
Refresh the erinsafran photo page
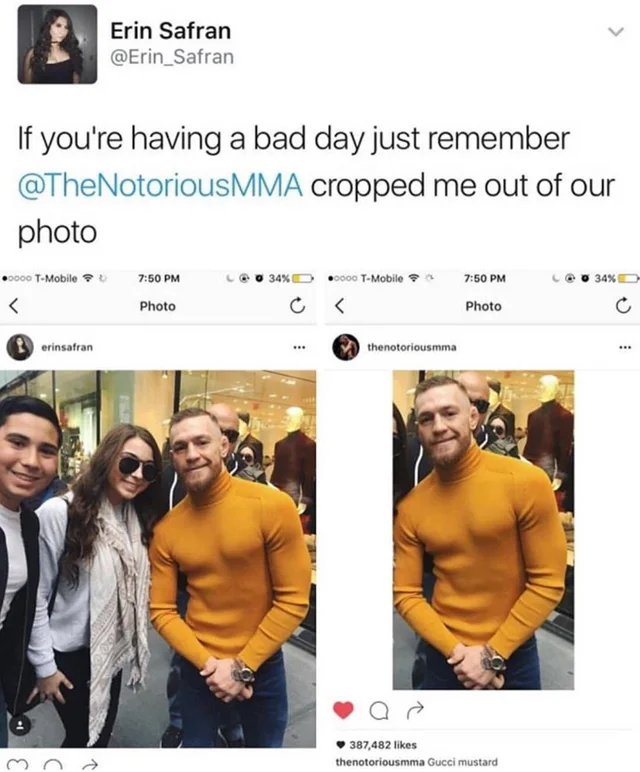click(297, 306)
